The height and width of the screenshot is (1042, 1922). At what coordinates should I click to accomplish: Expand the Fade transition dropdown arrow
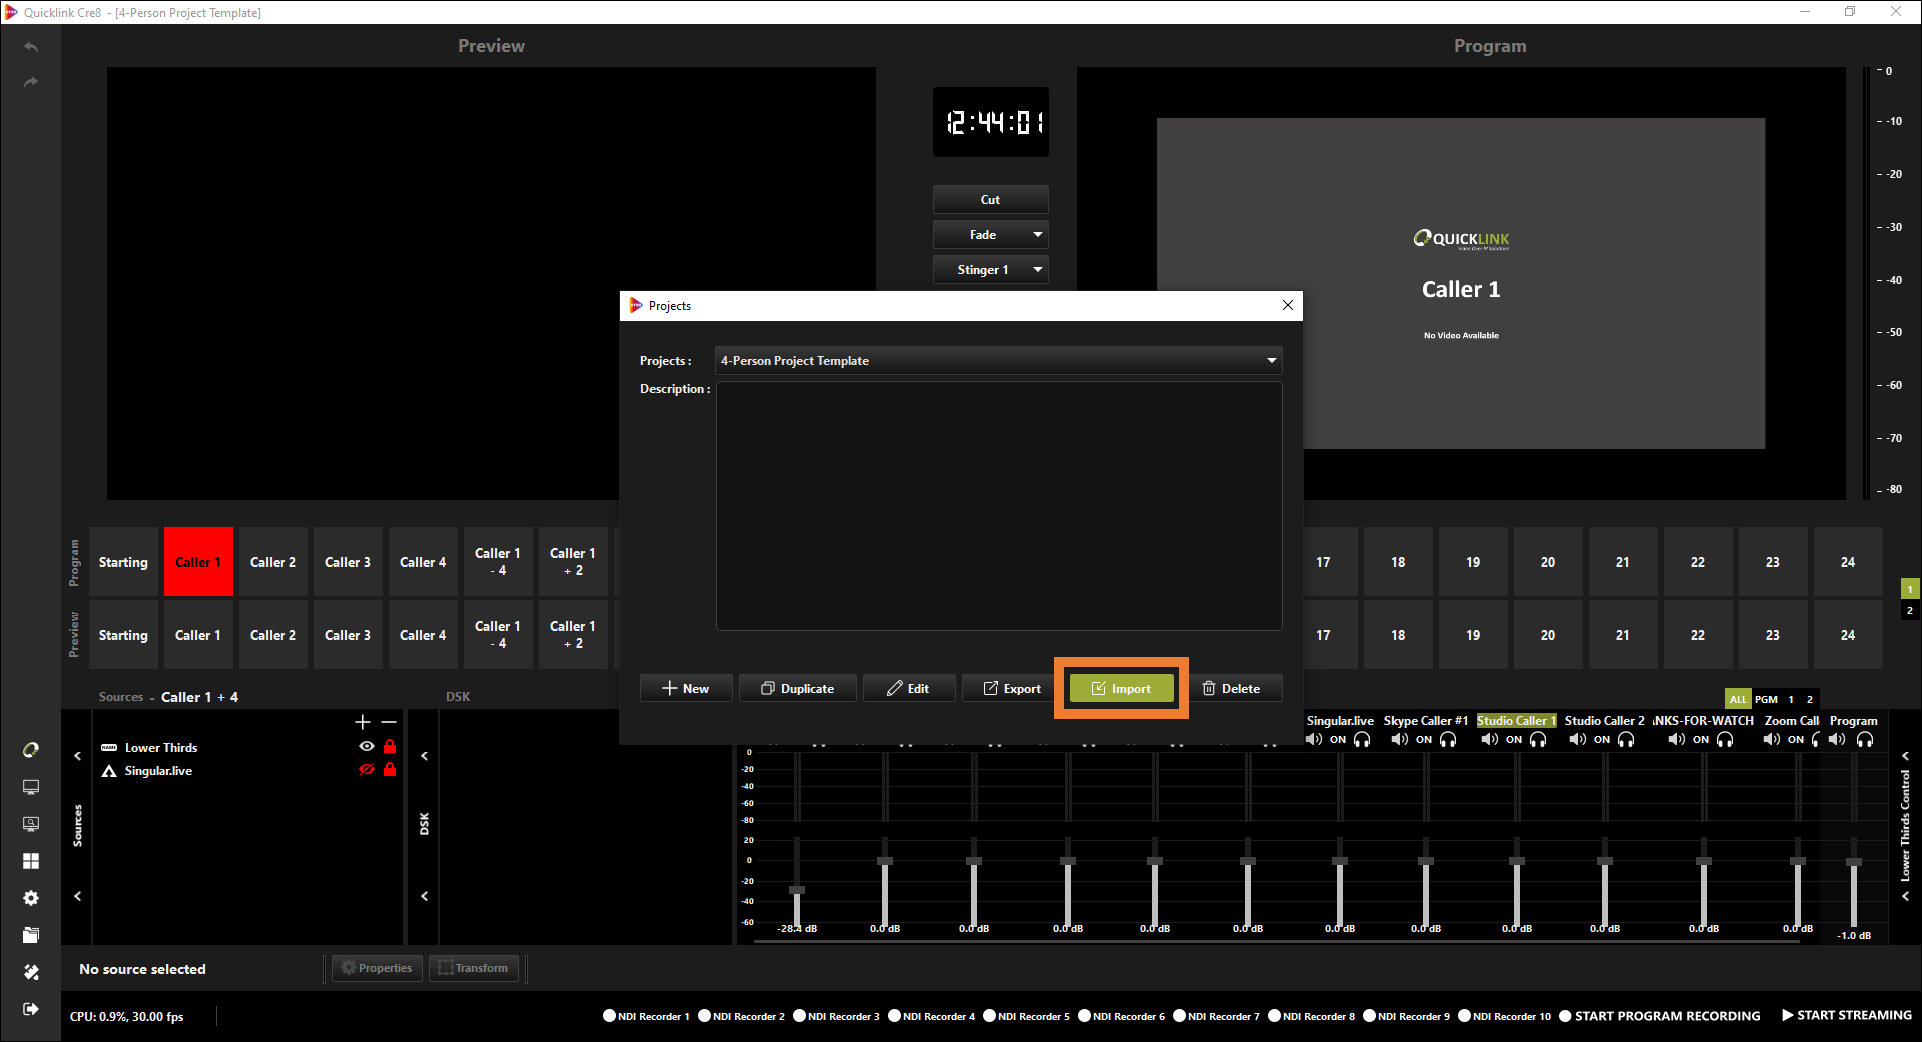[1038, 235]
